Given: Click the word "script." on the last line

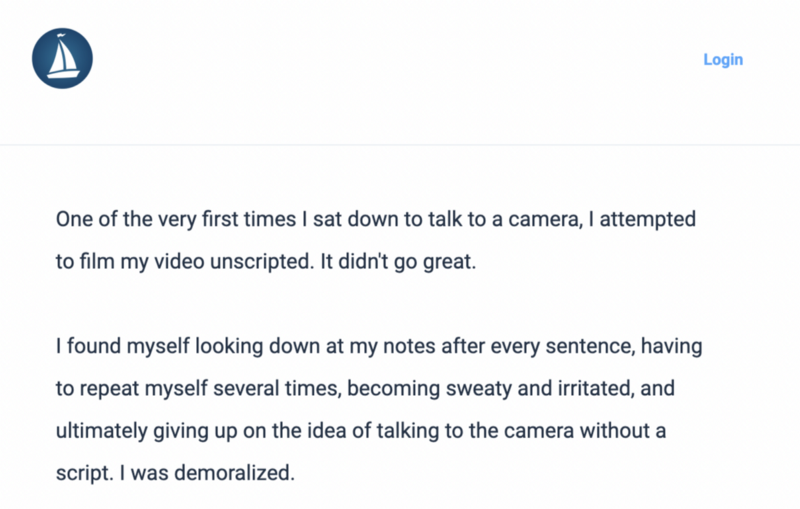Looking at the screenshot, I should pos(85,473).
